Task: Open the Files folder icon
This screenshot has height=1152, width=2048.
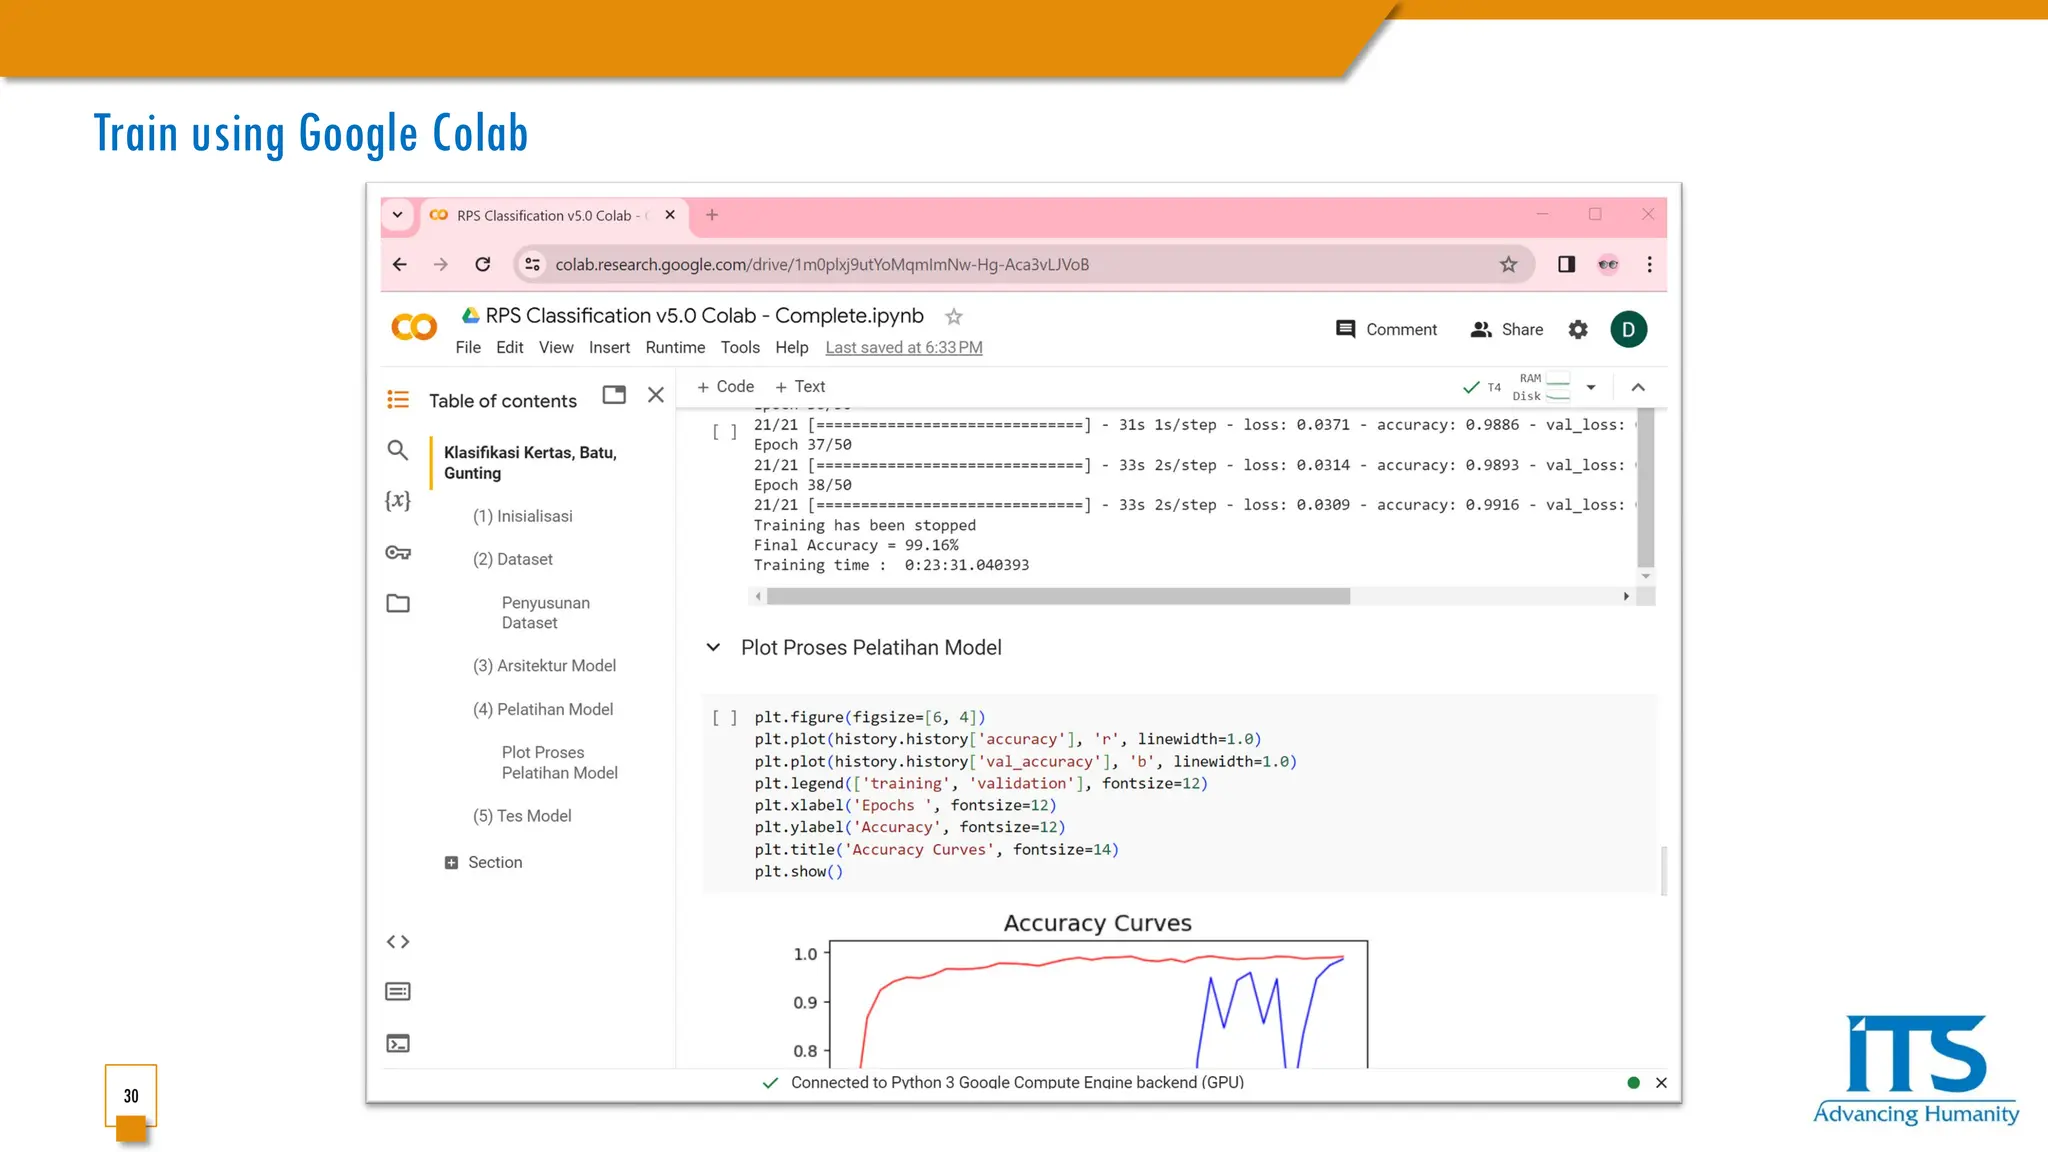Action: tap(398, 603)
